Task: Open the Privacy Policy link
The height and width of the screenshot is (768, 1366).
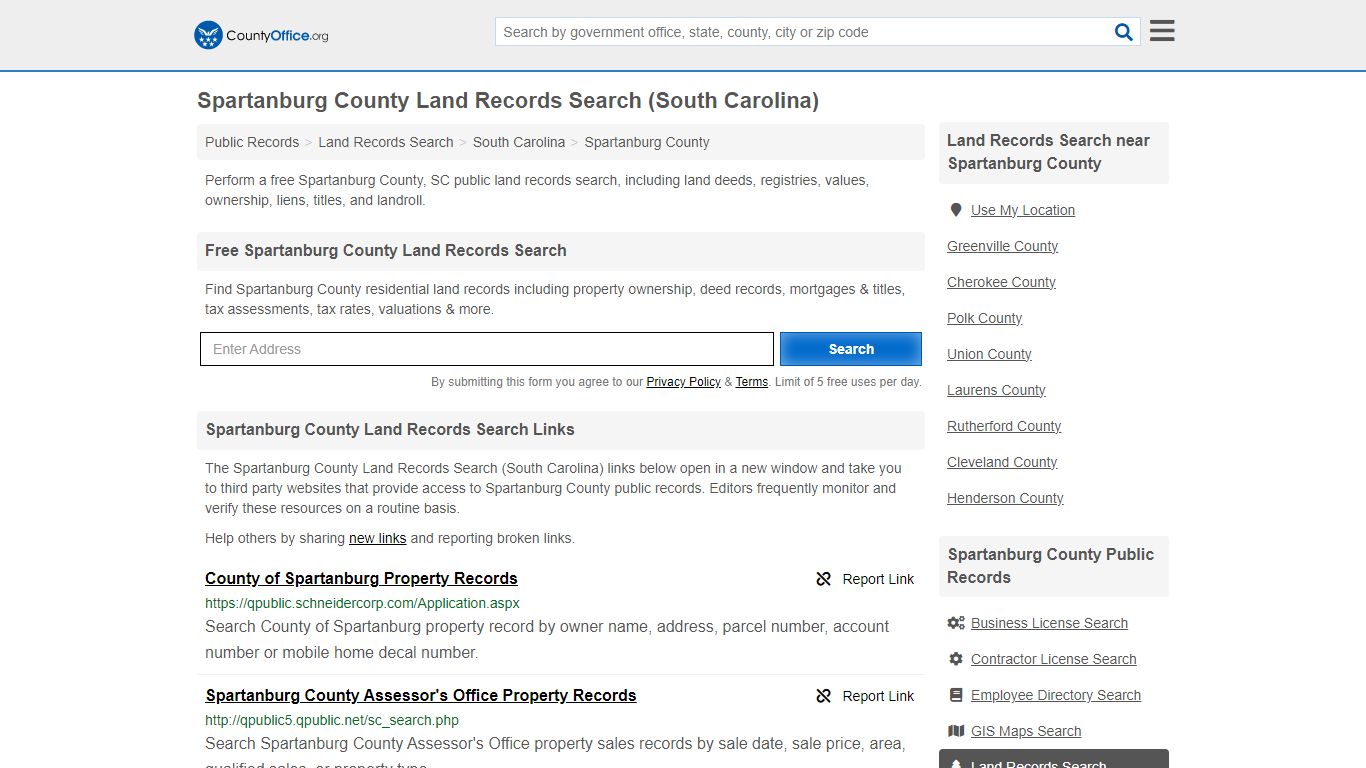Action: [x=683, y=382]
